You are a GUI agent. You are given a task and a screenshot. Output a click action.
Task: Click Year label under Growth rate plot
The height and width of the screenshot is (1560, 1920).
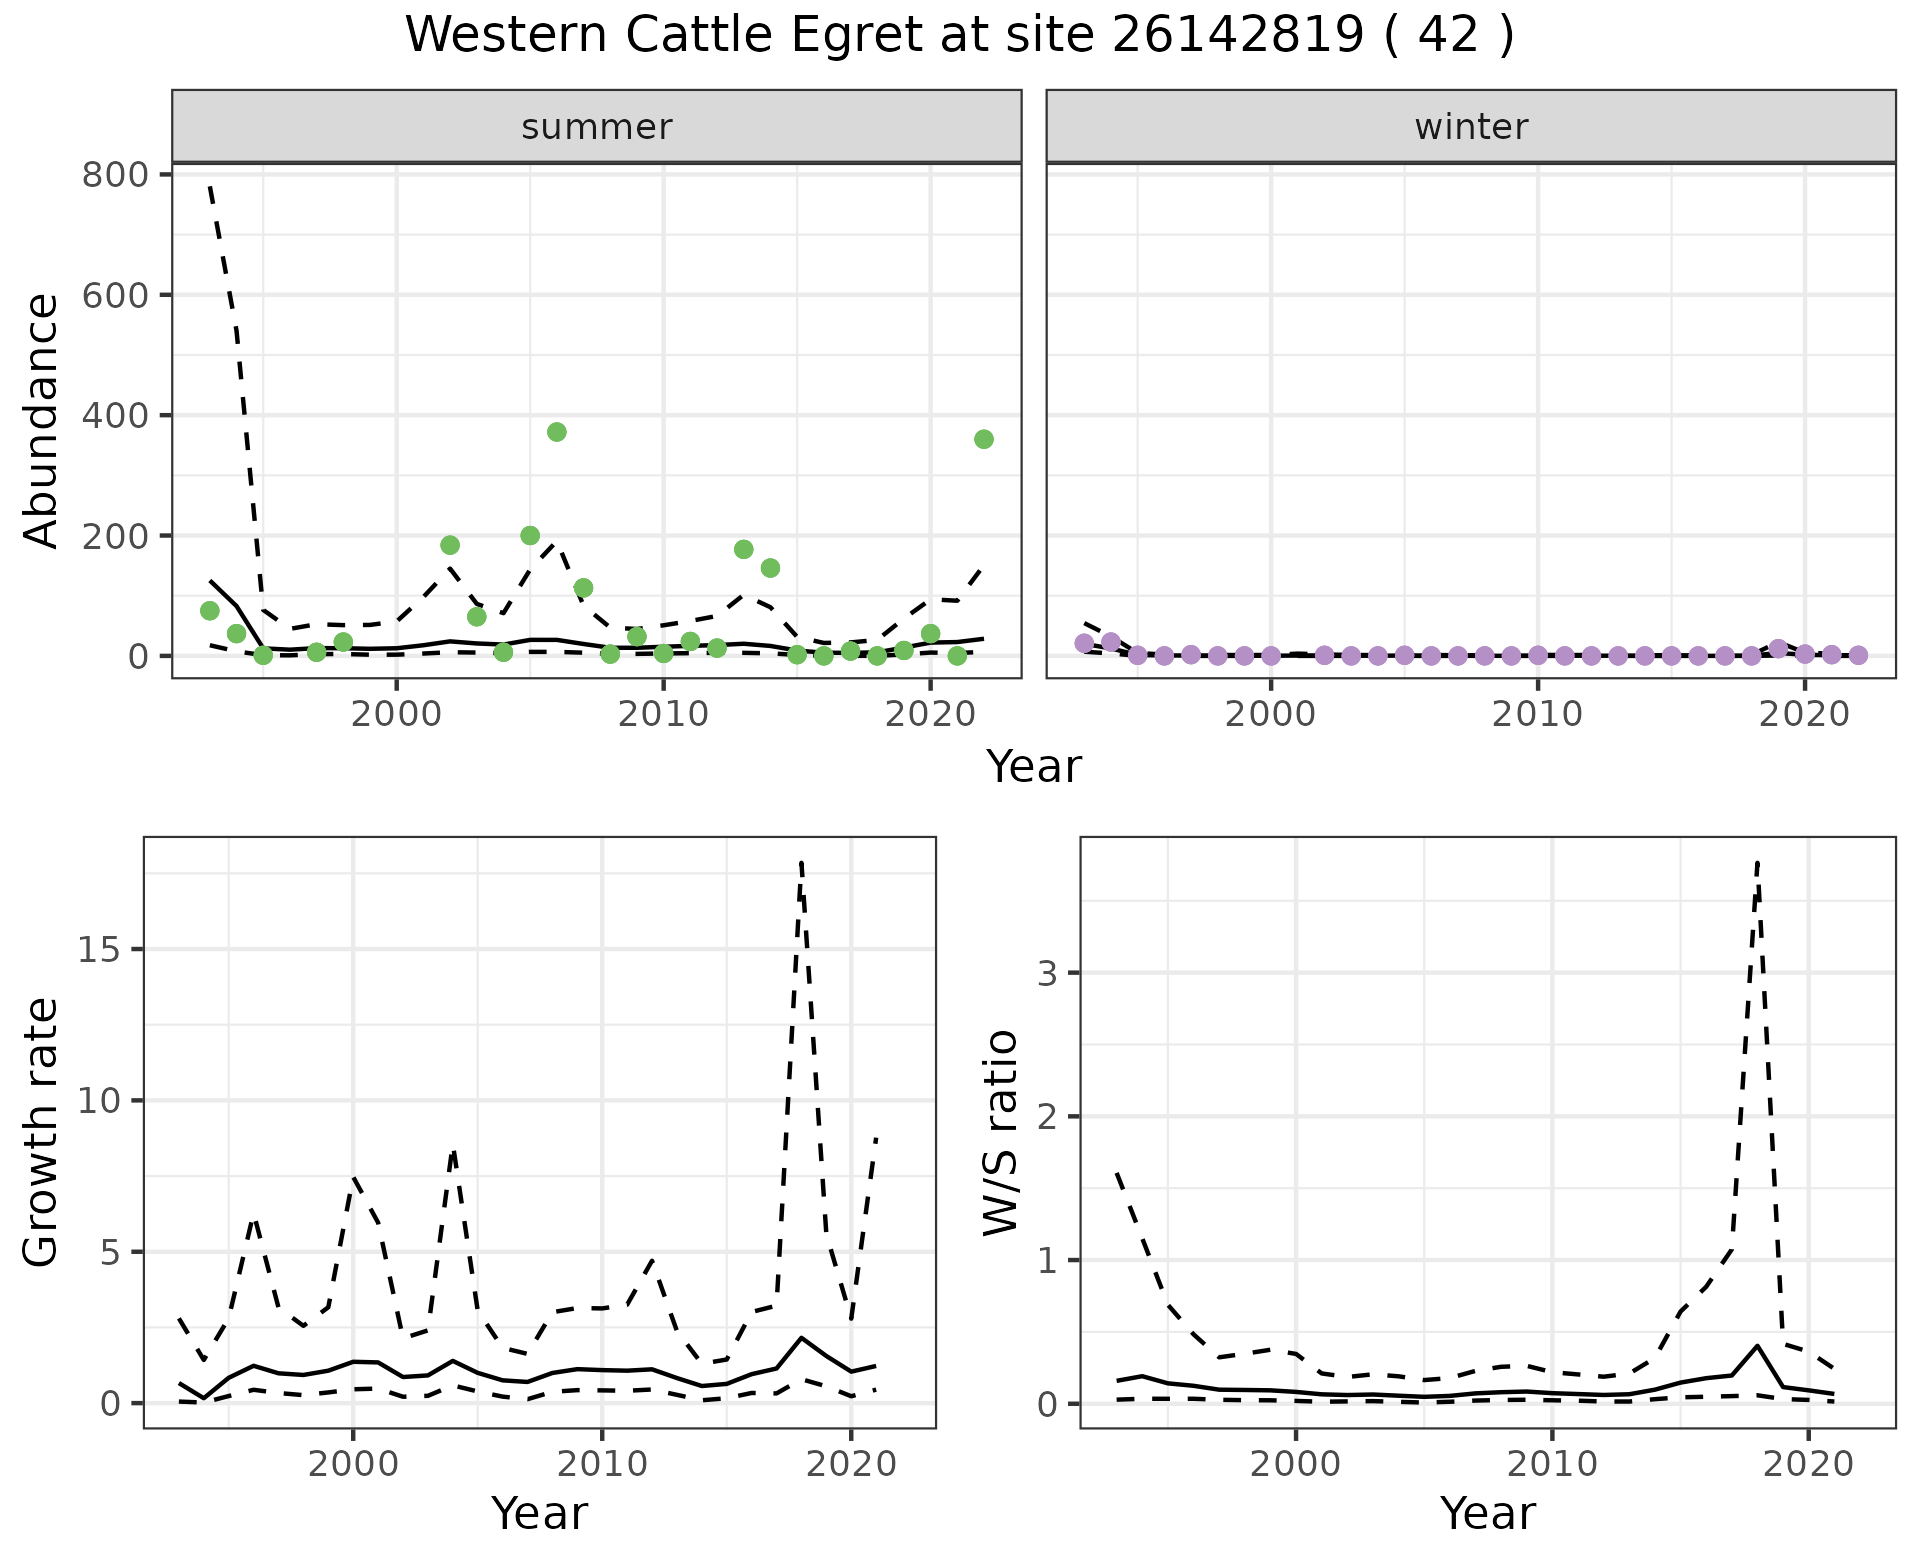[x=539, y=1513]
